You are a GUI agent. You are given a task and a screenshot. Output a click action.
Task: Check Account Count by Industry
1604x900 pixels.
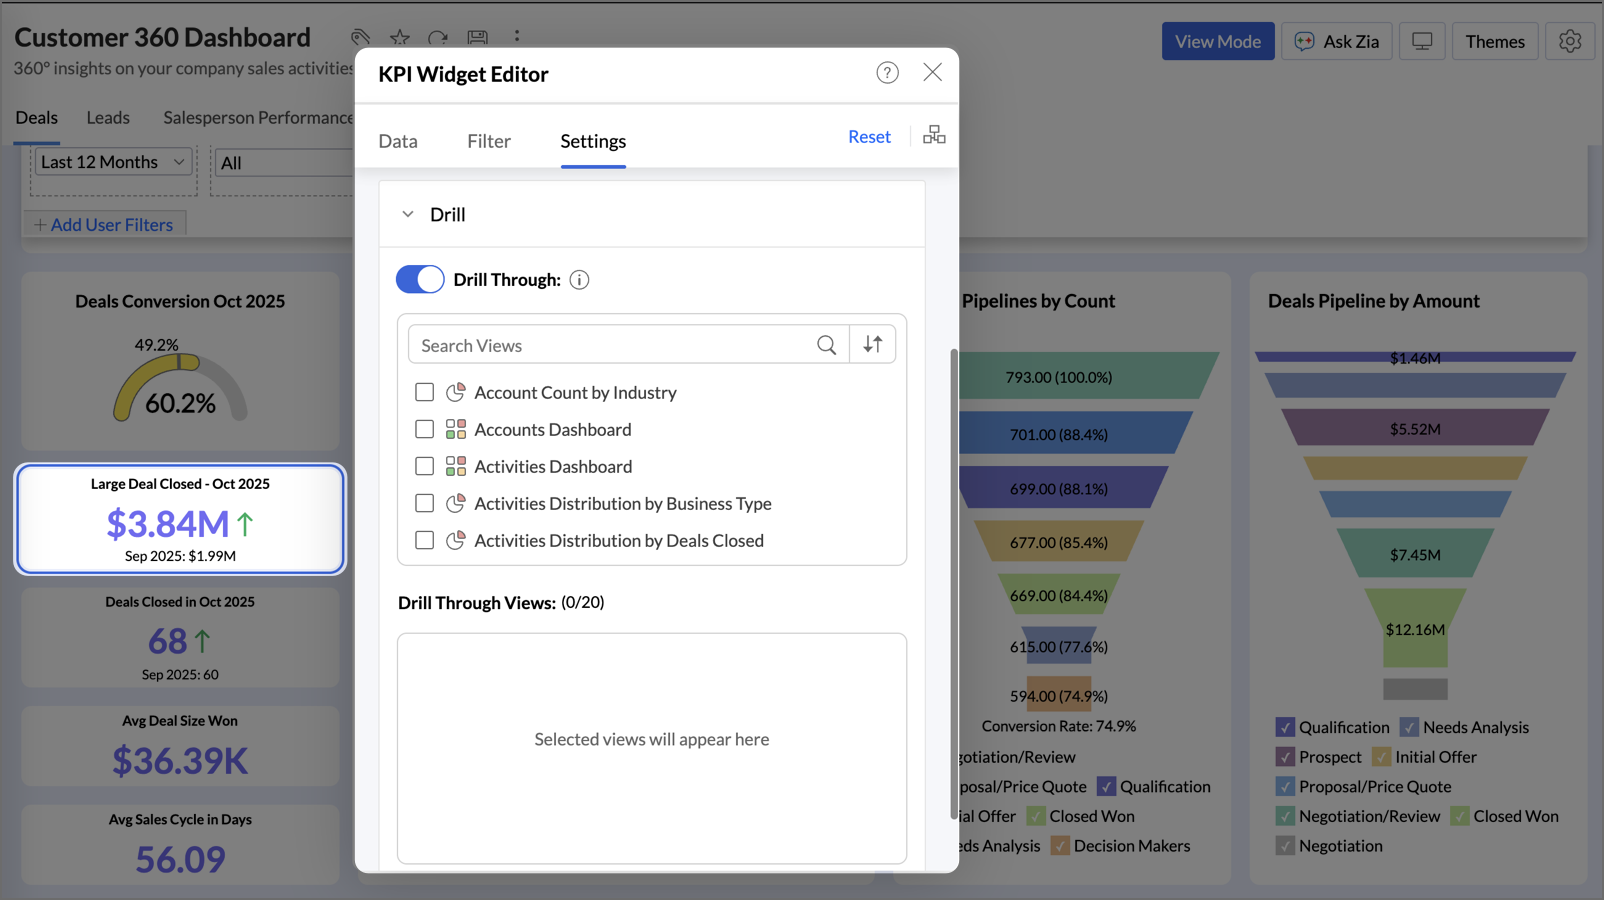pyautogui.click(x=425, y=393)
